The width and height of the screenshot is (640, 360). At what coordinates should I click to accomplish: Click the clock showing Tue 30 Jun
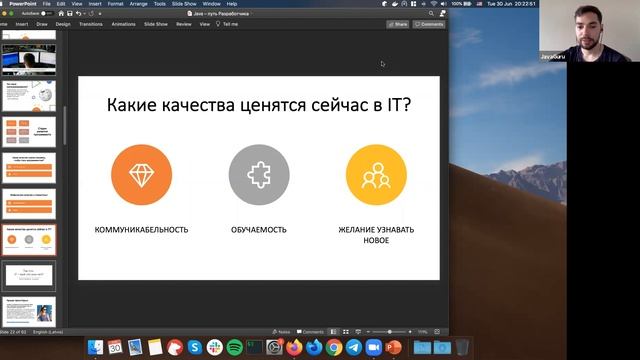pyautogui.click(x=511, y=4)
